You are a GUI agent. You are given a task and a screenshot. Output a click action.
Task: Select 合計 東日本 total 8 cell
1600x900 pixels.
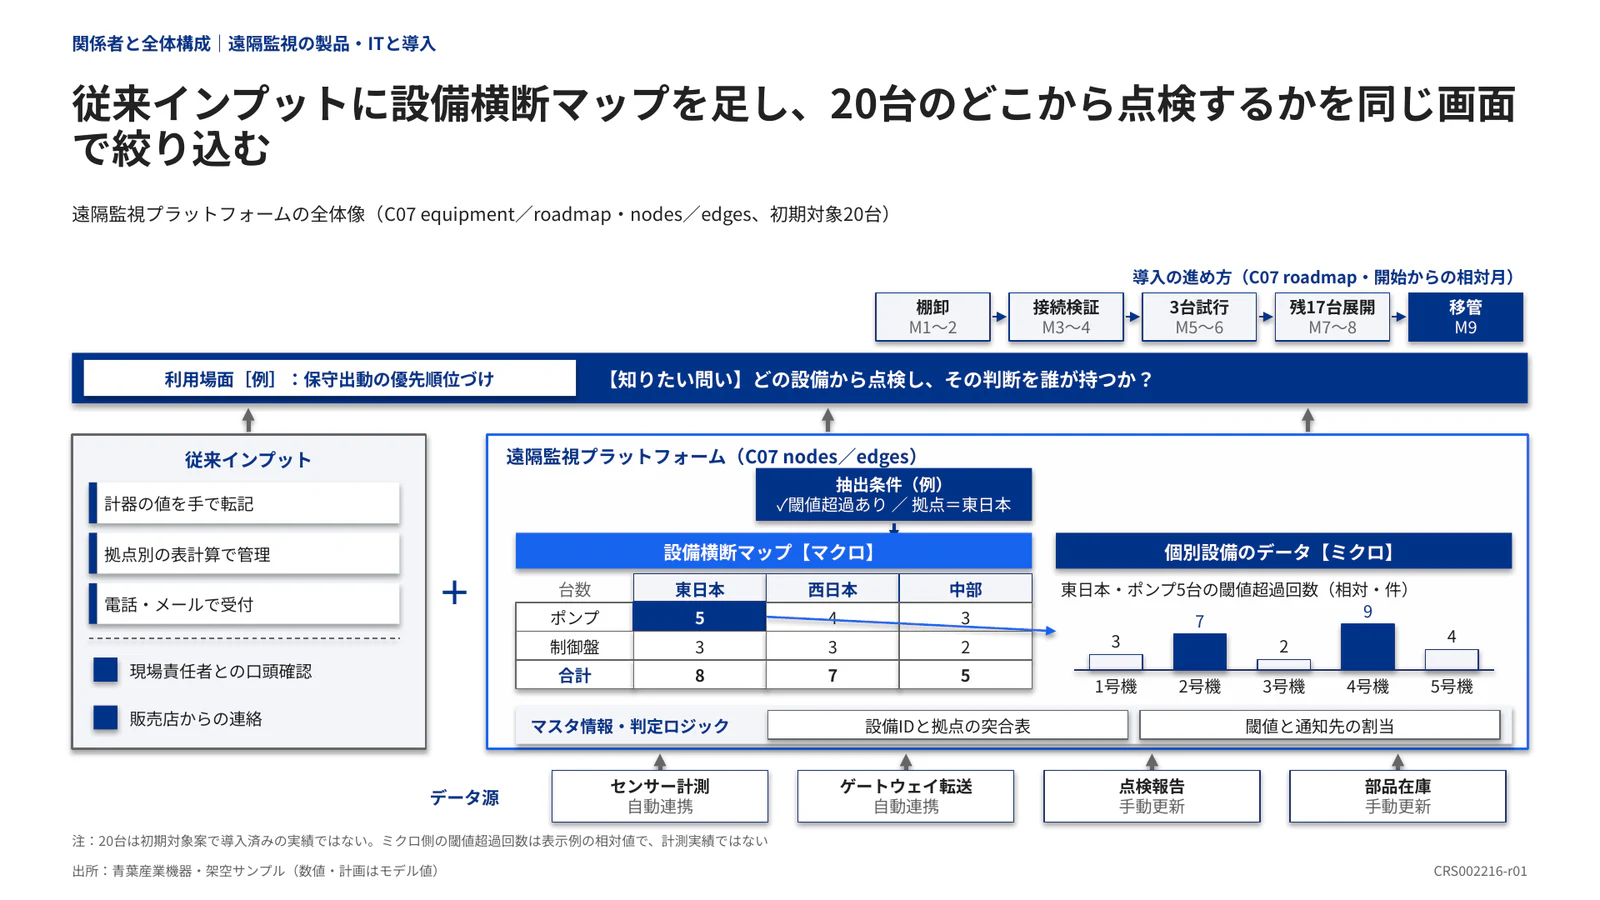click(699, 676)
